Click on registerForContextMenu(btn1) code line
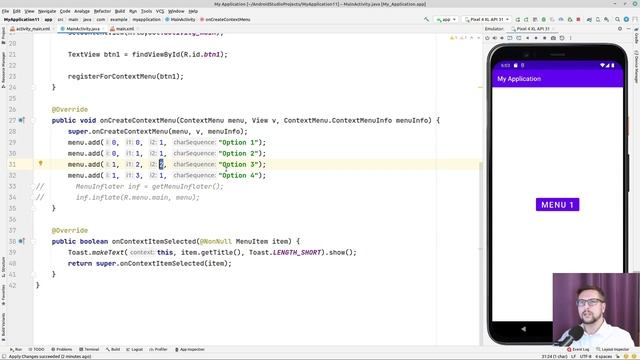This screenshot has width=640, height=360. click(126, 76)
